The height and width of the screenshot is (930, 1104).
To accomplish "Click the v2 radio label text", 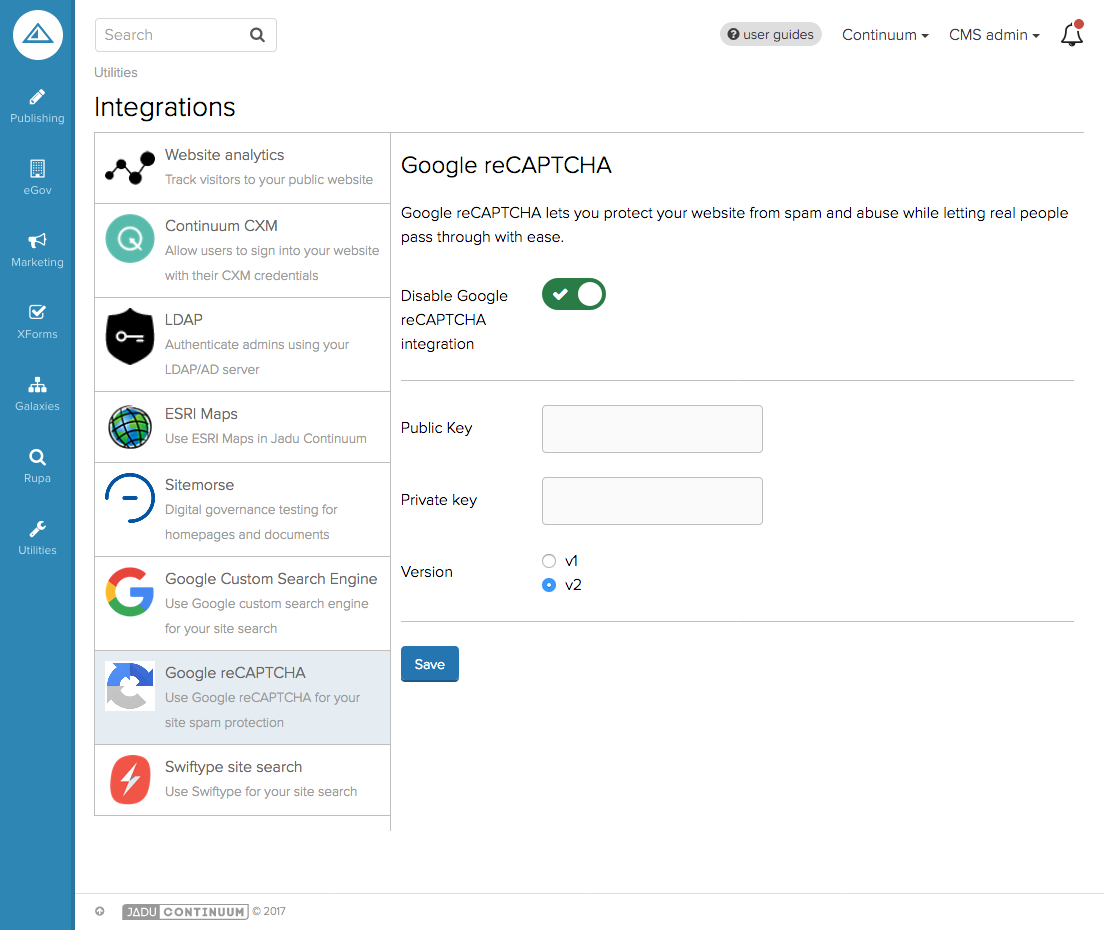I will [x=573, y=585].
